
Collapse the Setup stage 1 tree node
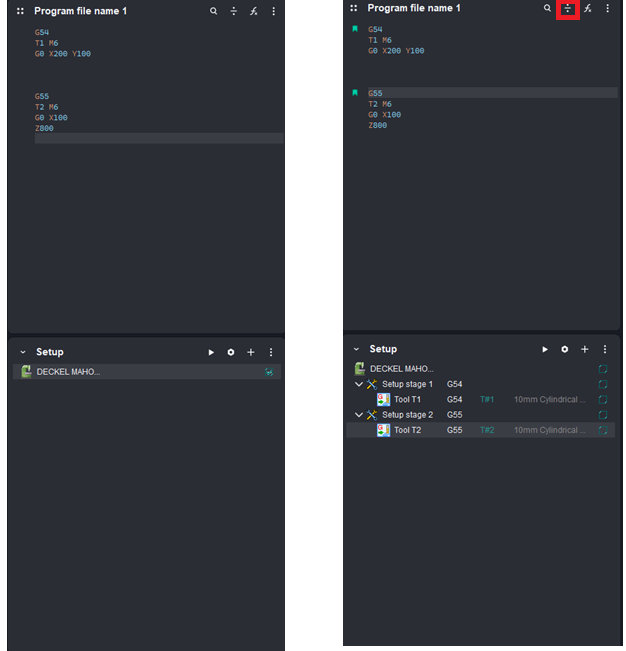(359, 384)
